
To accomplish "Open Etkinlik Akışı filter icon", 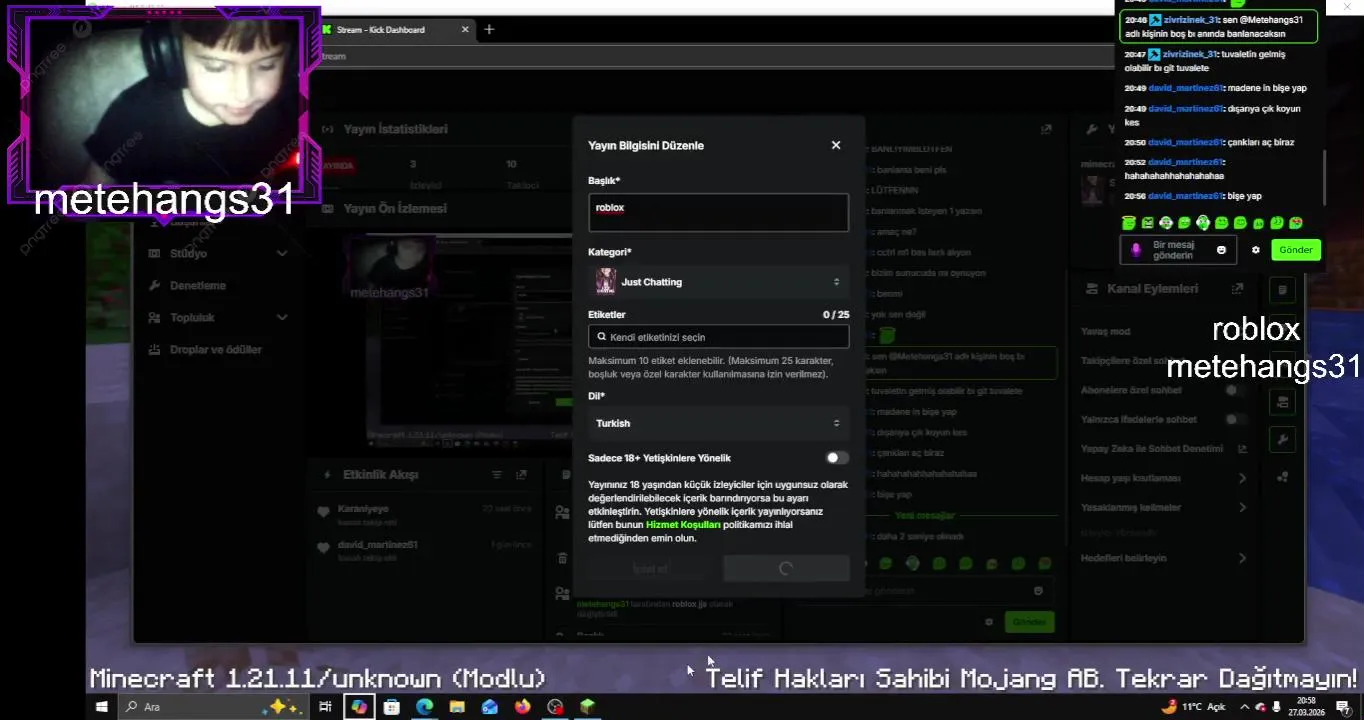I will point(497,475).
